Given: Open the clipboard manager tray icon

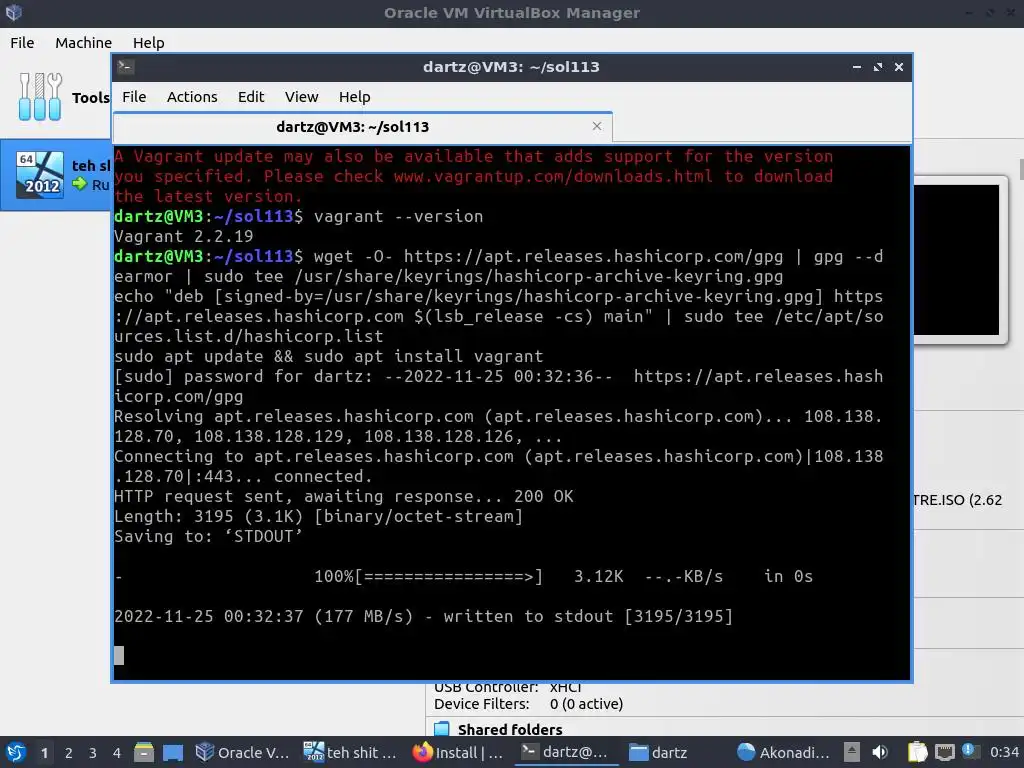Looking at the screenshot, I should coord(918,752).
